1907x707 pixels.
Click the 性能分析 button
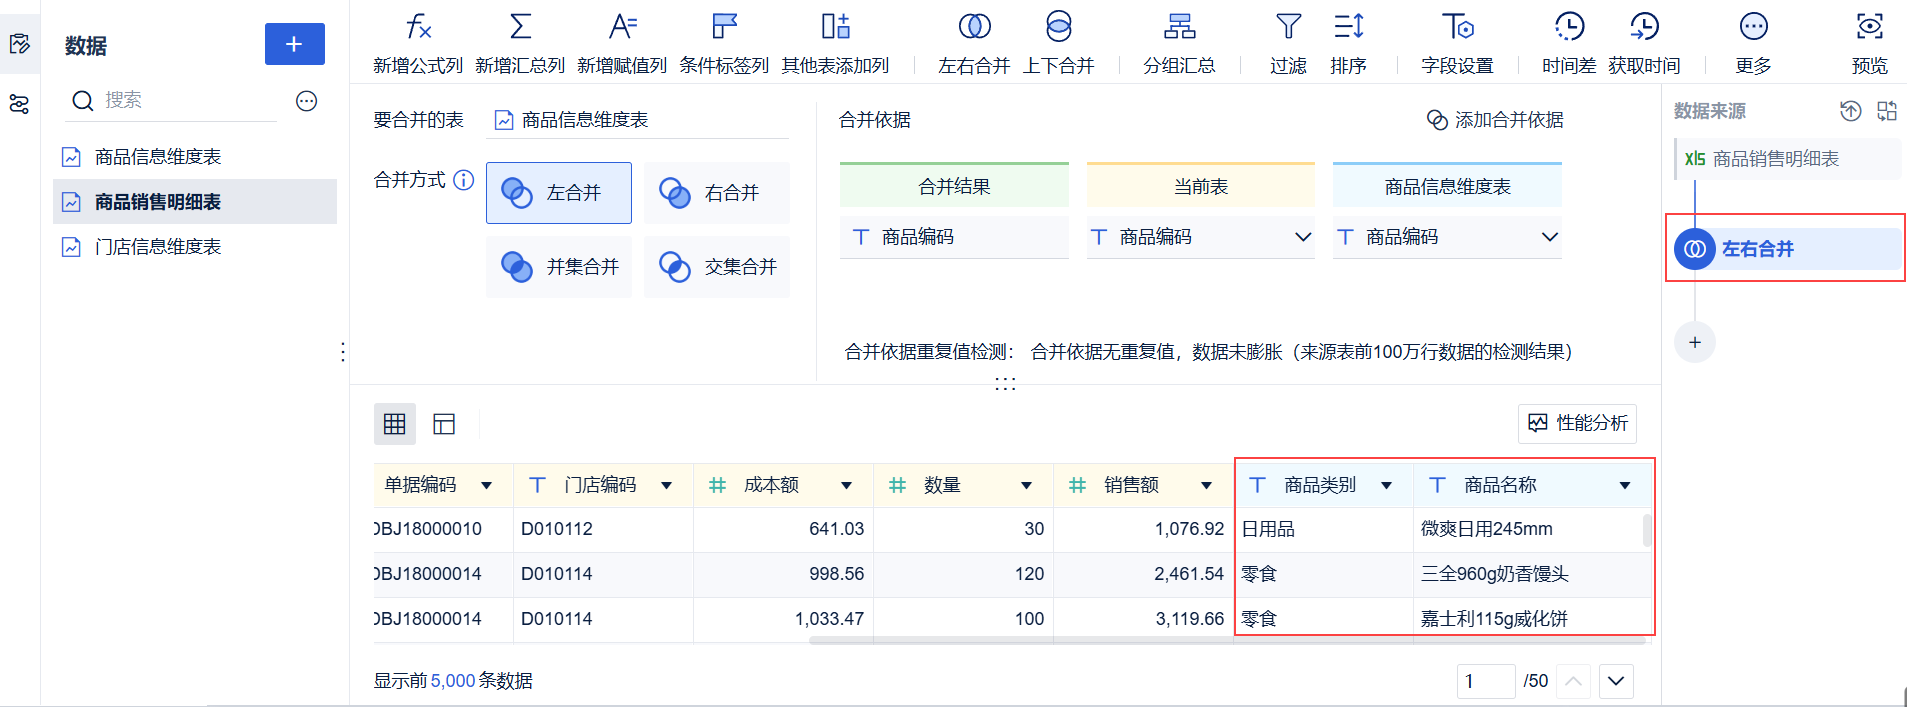[1577, 424]
